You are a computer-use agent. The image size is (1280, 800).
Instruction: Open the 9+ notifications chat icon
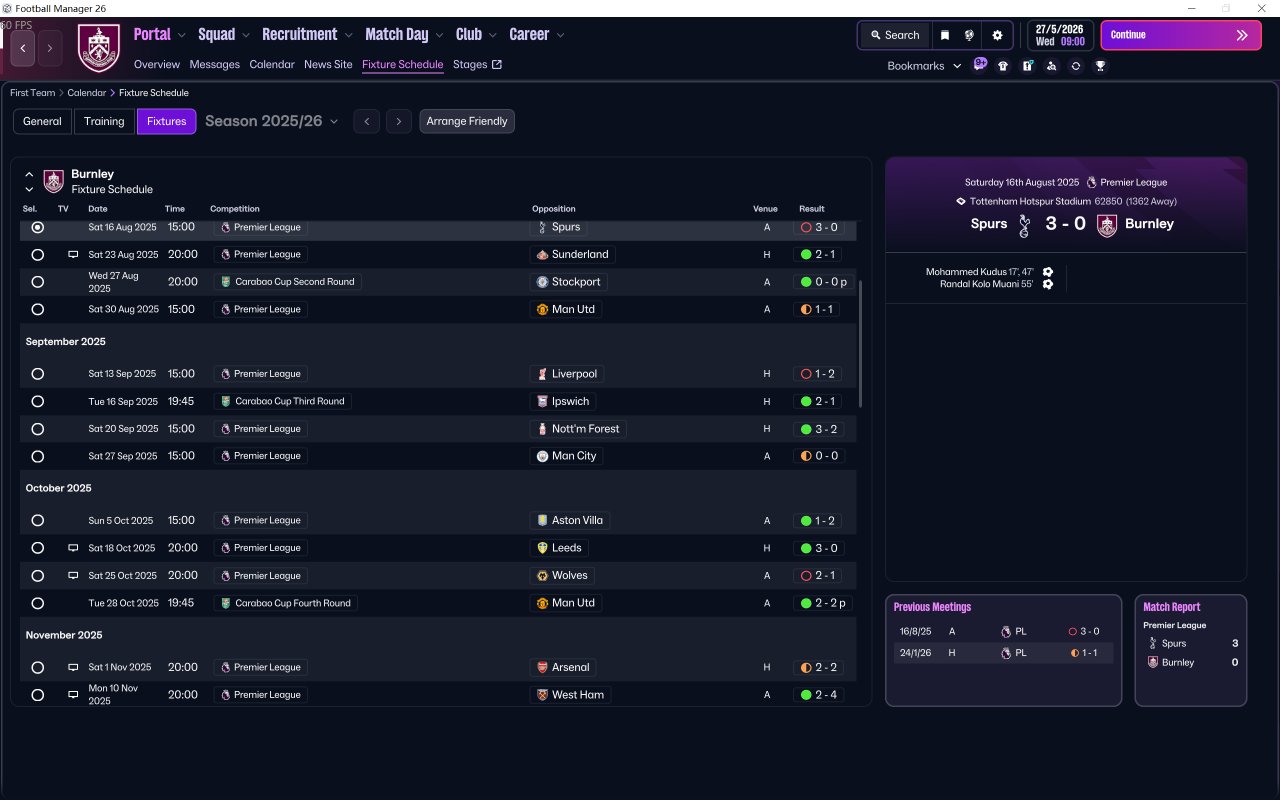[x=980, y=65]
